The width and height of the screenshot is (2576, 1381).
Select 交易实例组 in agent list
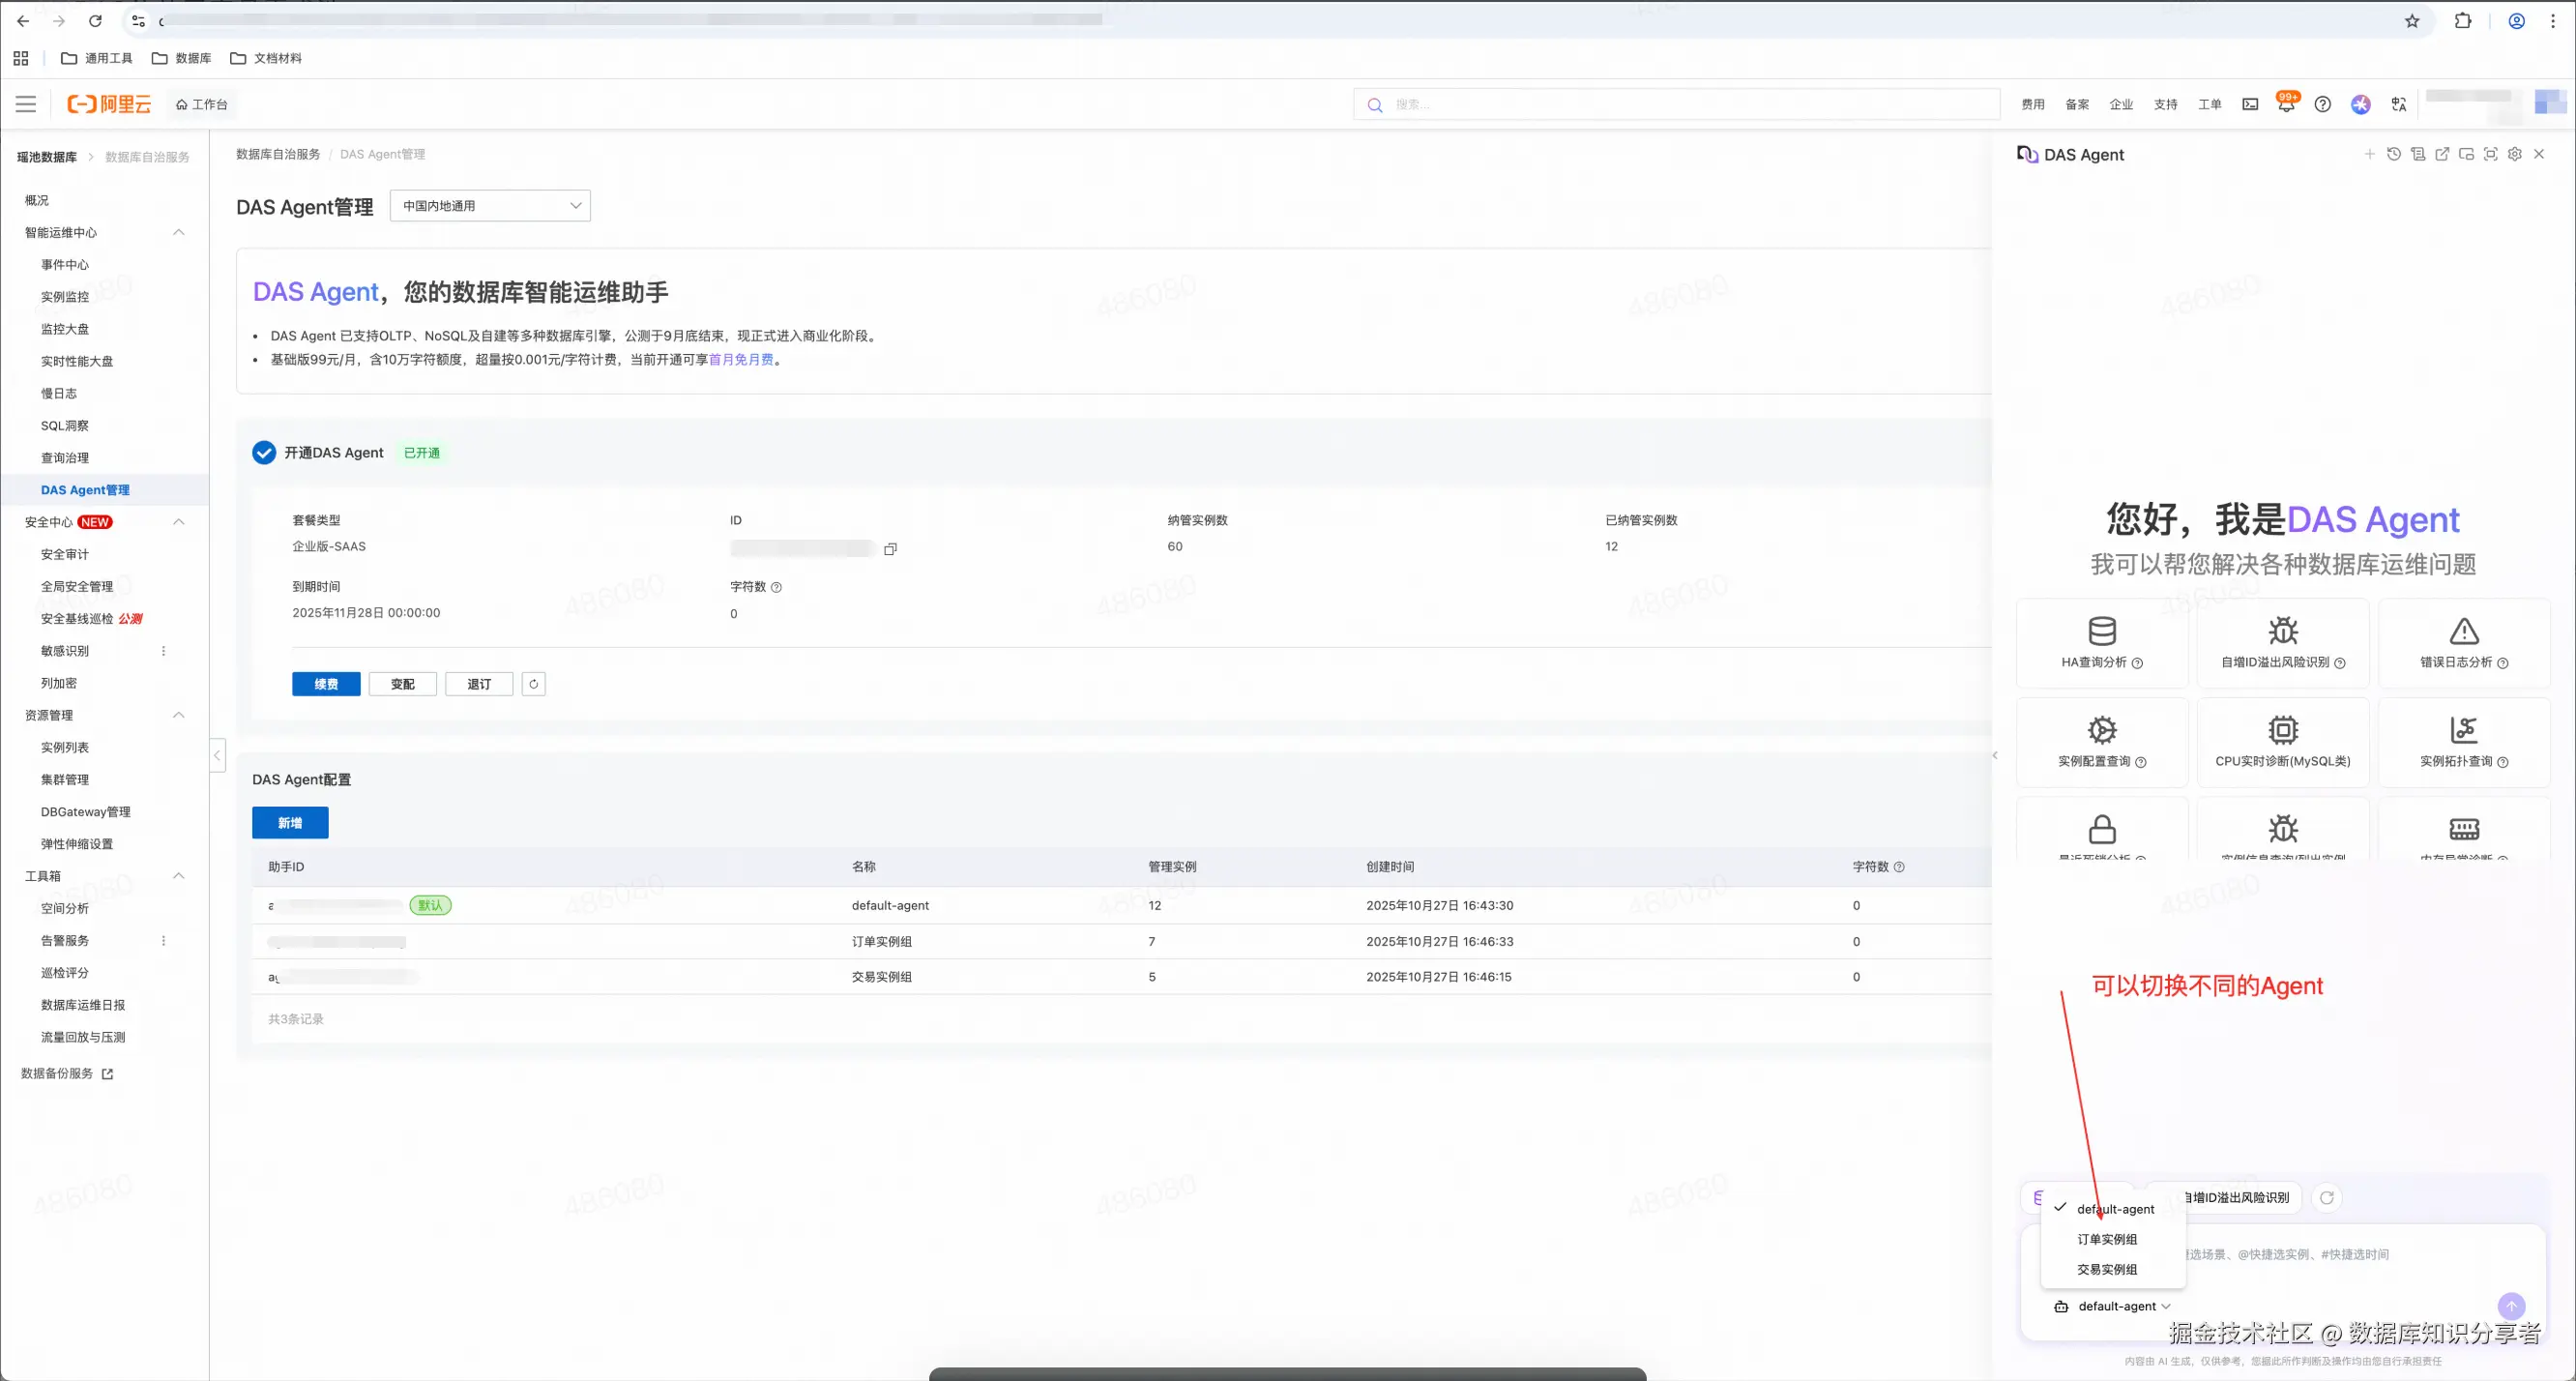(2107, 1269)
